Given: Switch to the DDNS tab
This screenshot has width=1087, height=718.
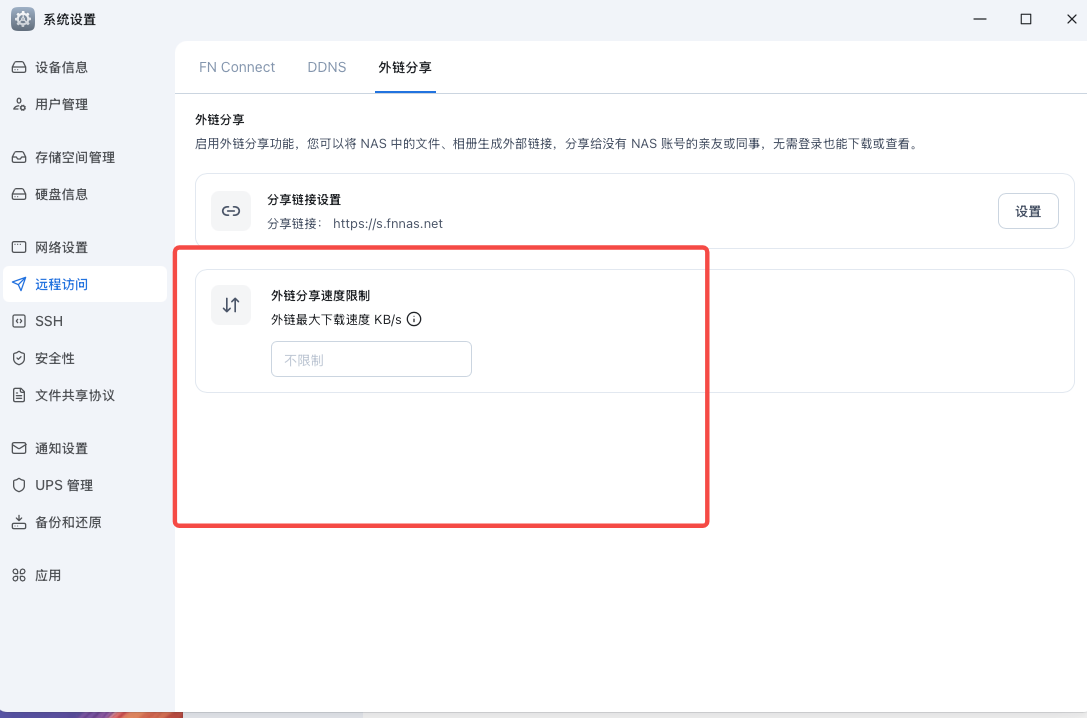Looking at the screenshot, I should coord(327,67).
